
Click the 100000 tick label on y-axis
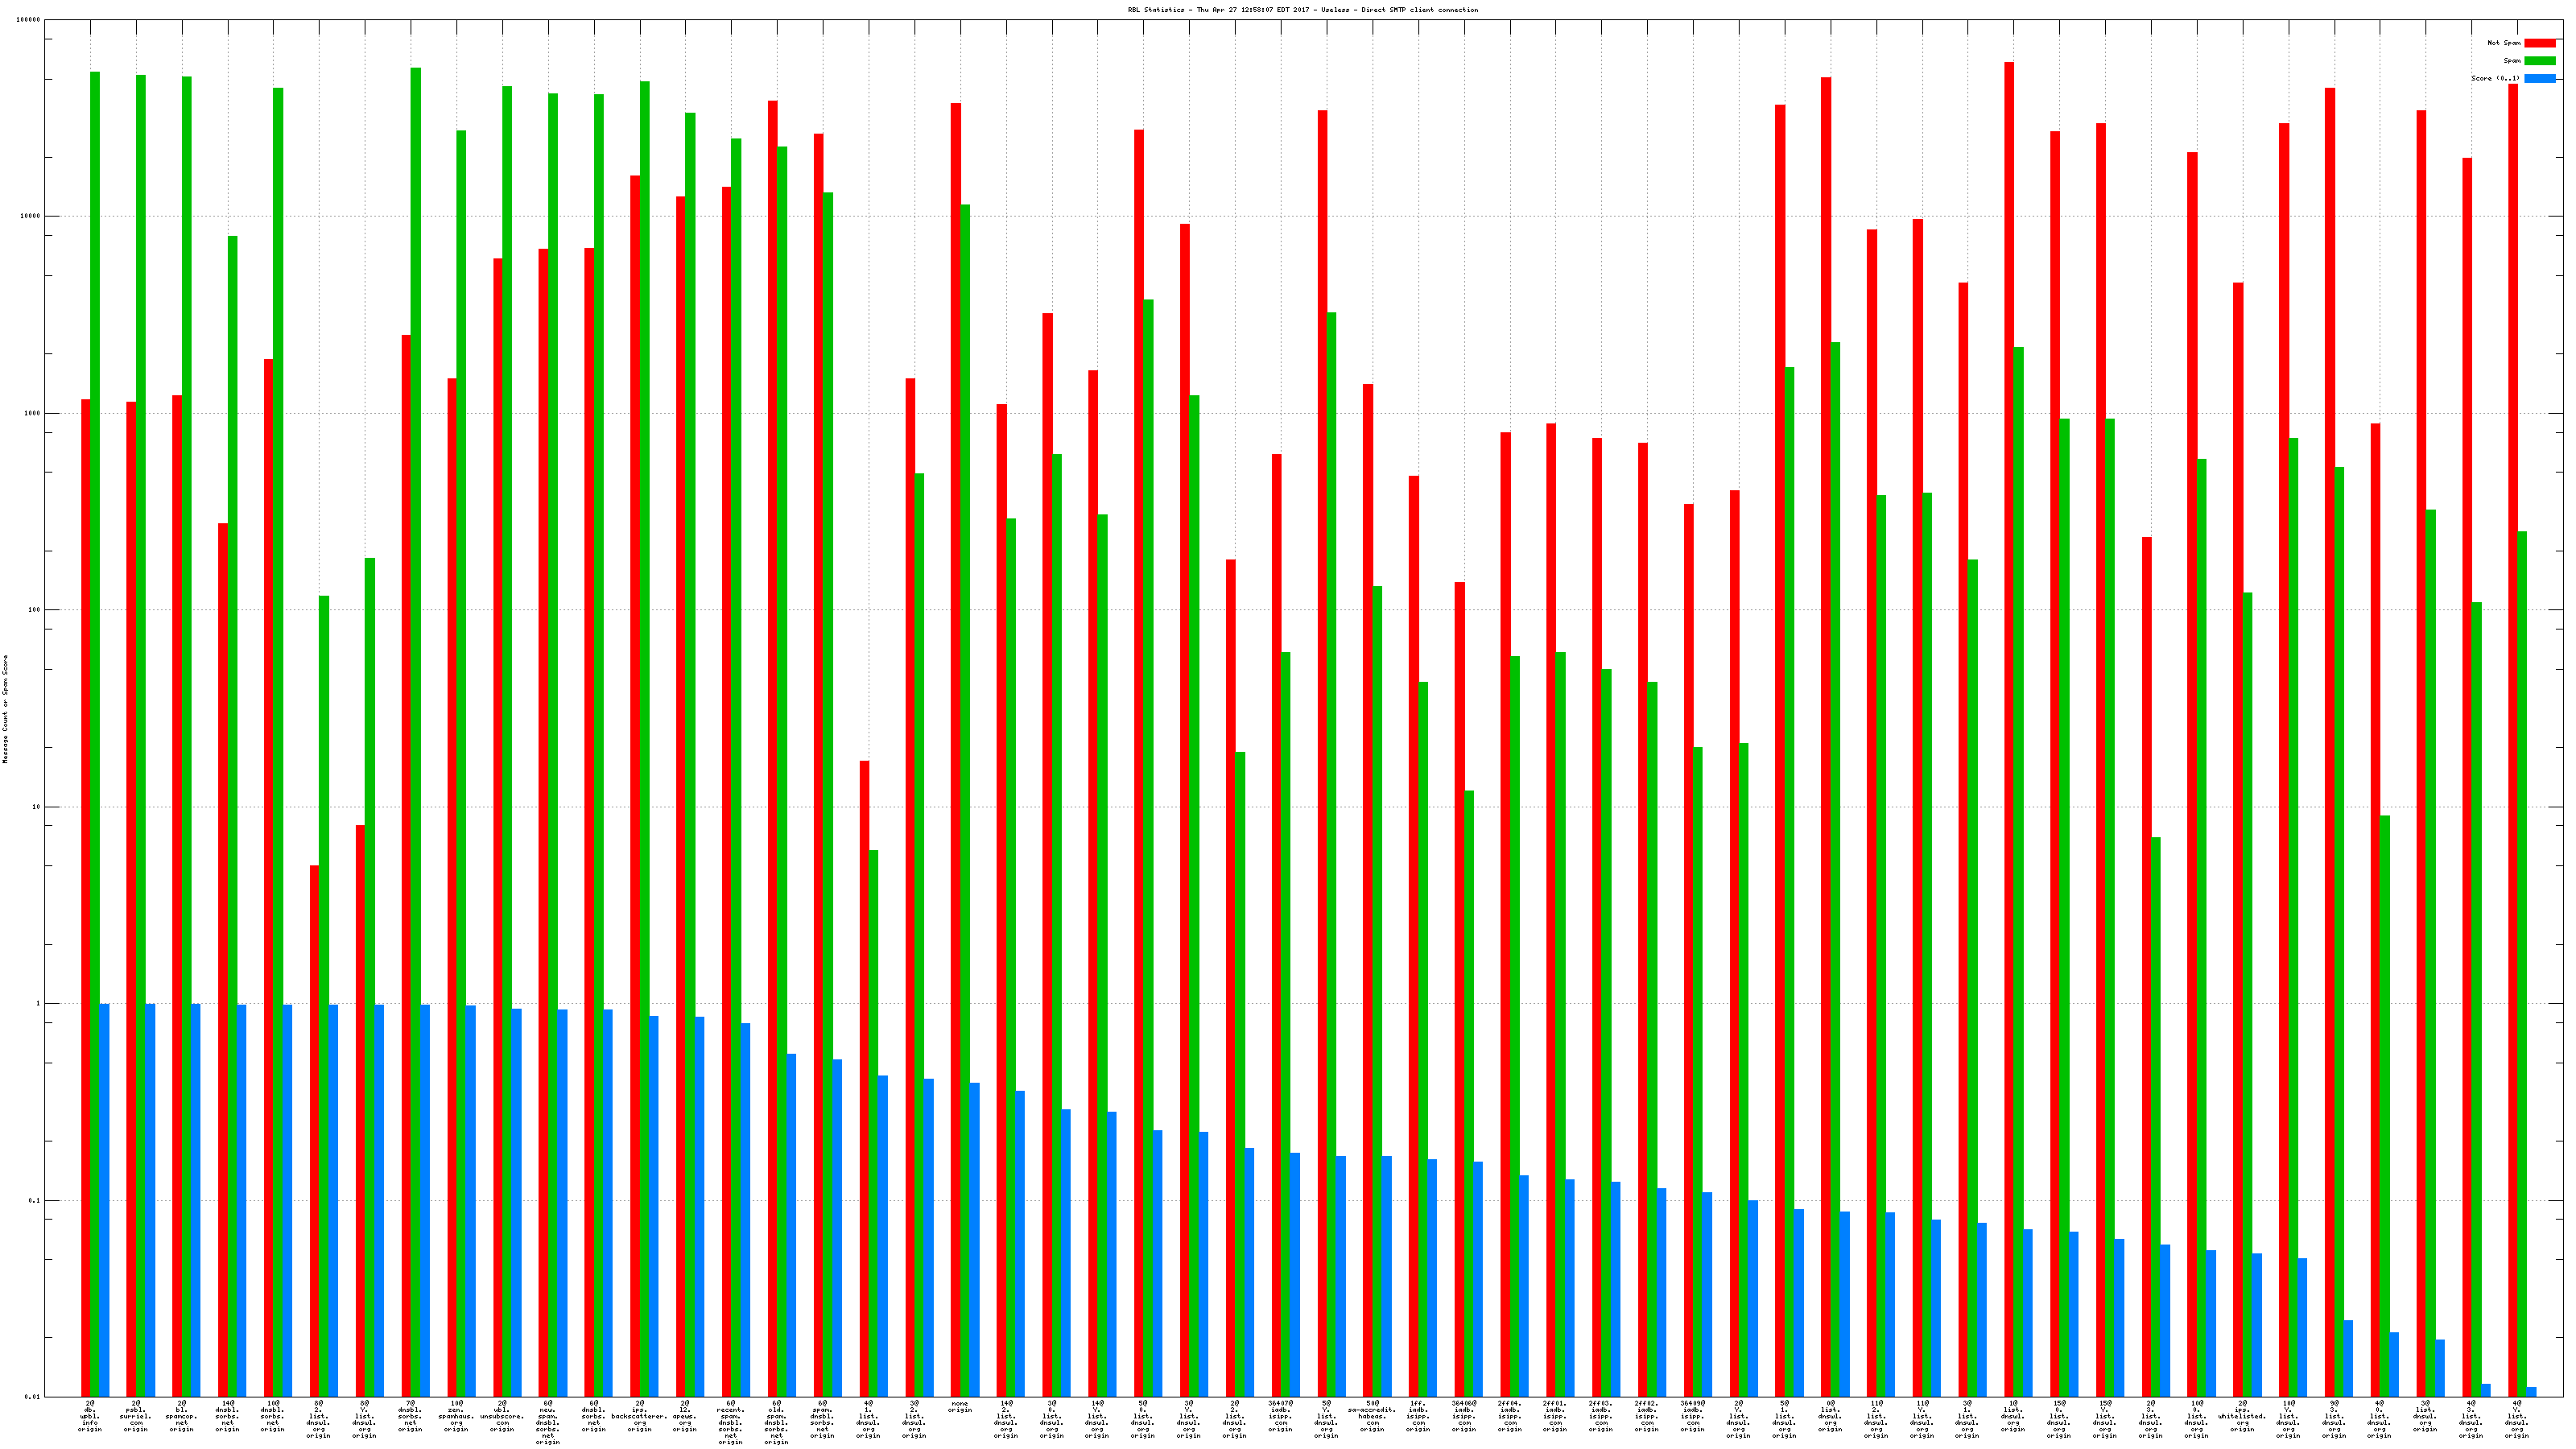pyautogui.click(x=28, y=20)
